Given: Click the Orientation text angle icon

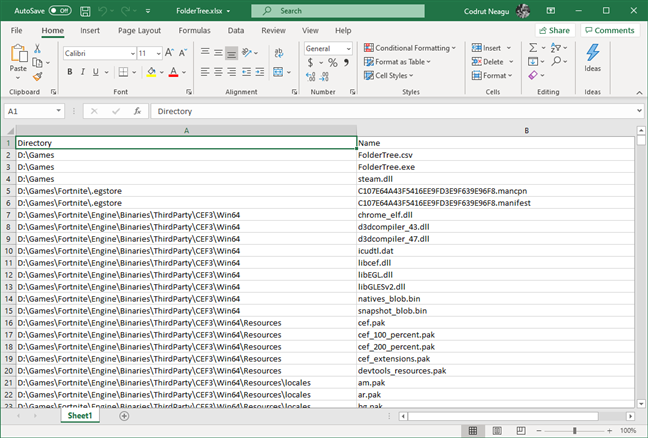Looking at the screenshot, I should pyautogui.click(x=247, y=52).
